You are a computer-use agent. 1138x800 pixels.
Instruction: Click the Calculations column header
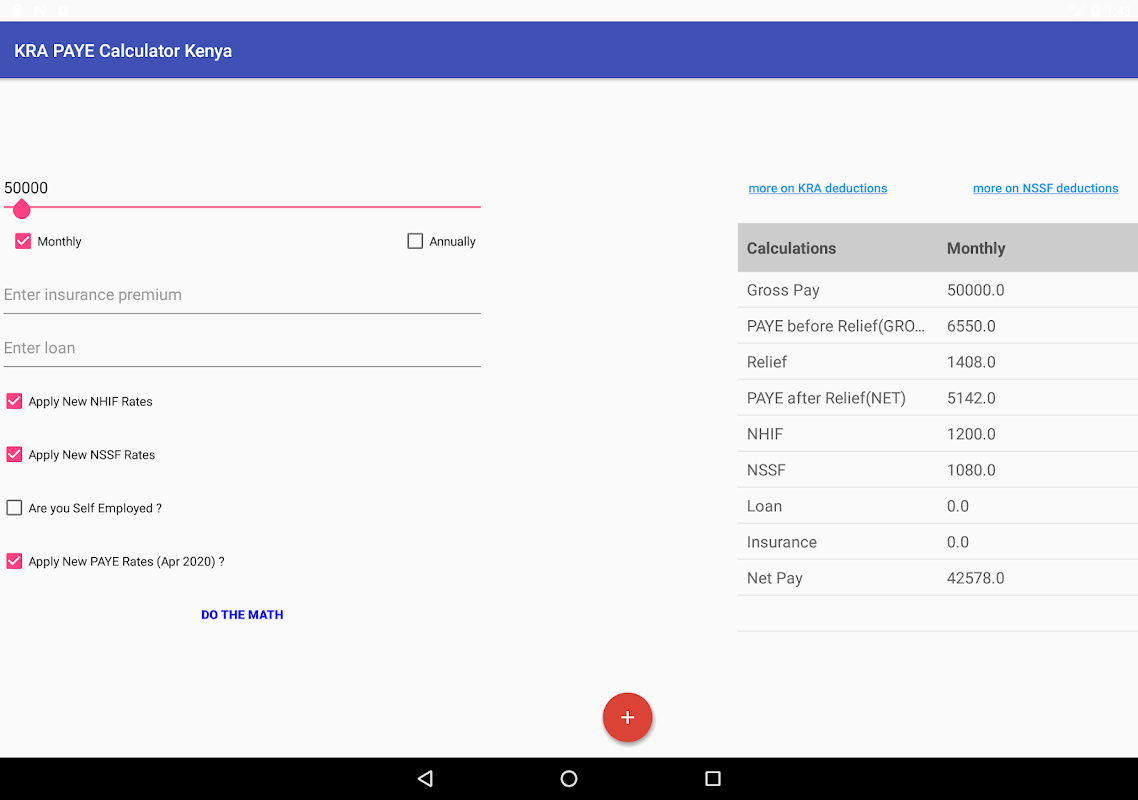[791, 248]
